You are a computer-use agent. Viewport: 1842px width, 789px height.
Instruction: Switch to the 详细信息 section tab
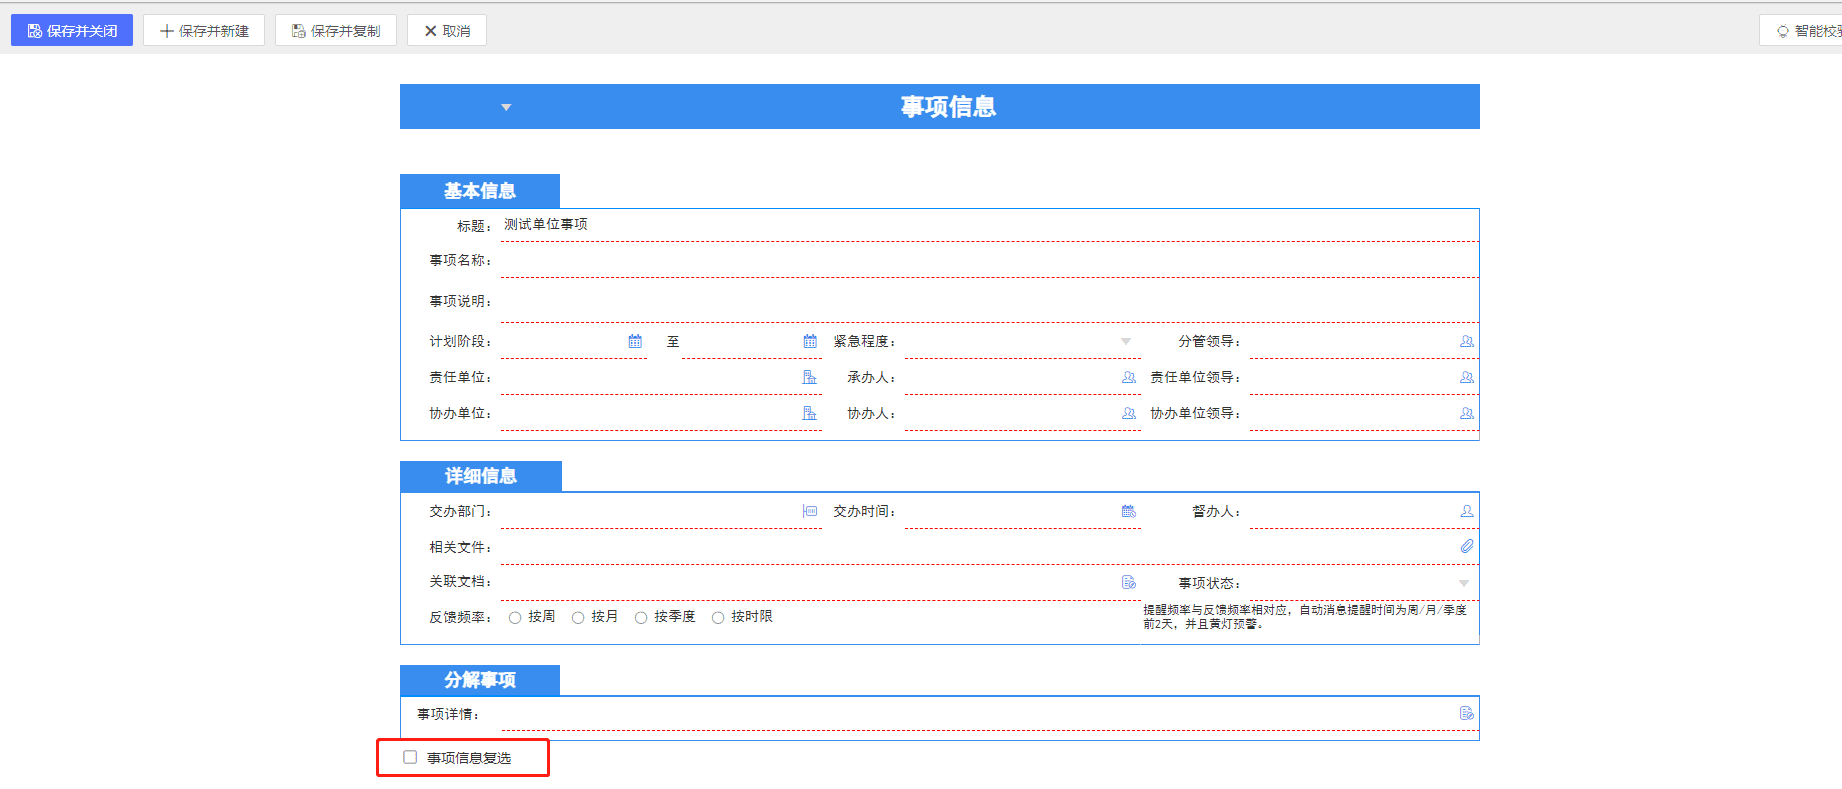[x=481, y=476]
